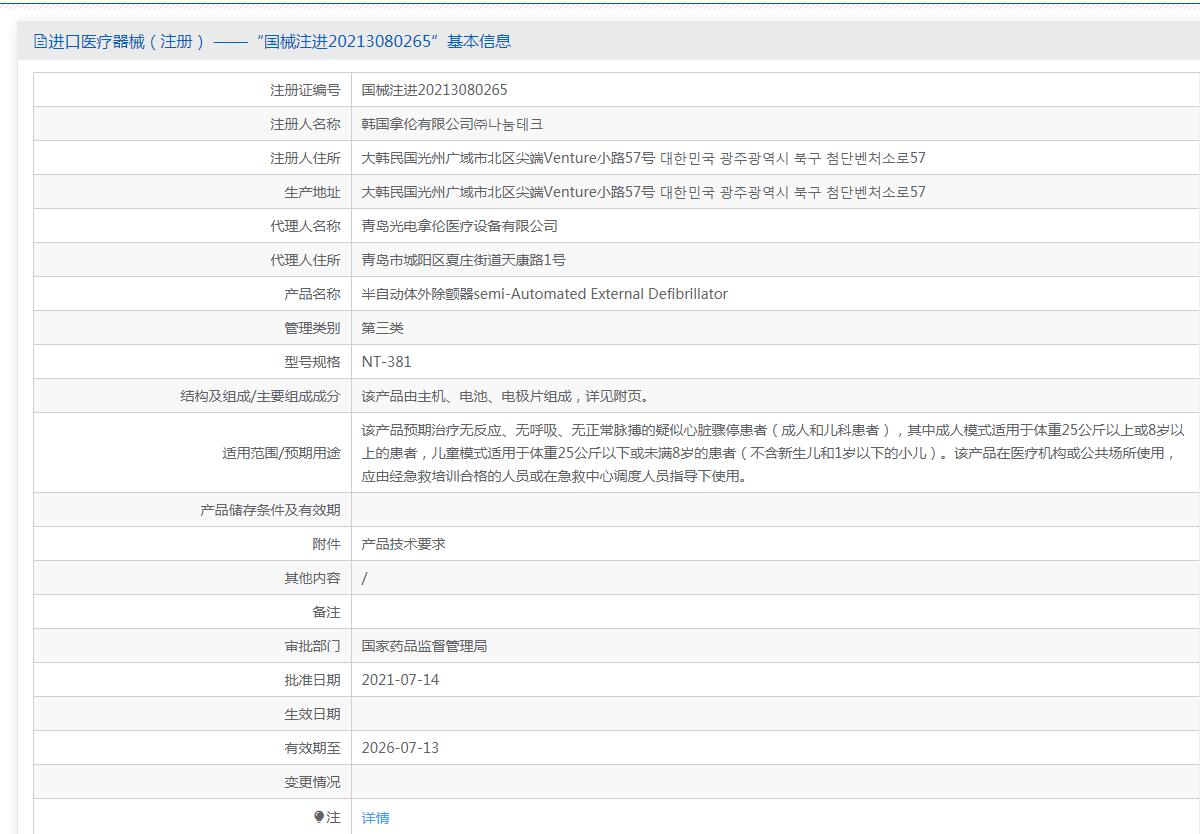The image size is (1200, 834).
Task: Click the document icon beside the page title
Action: (40, 41)
